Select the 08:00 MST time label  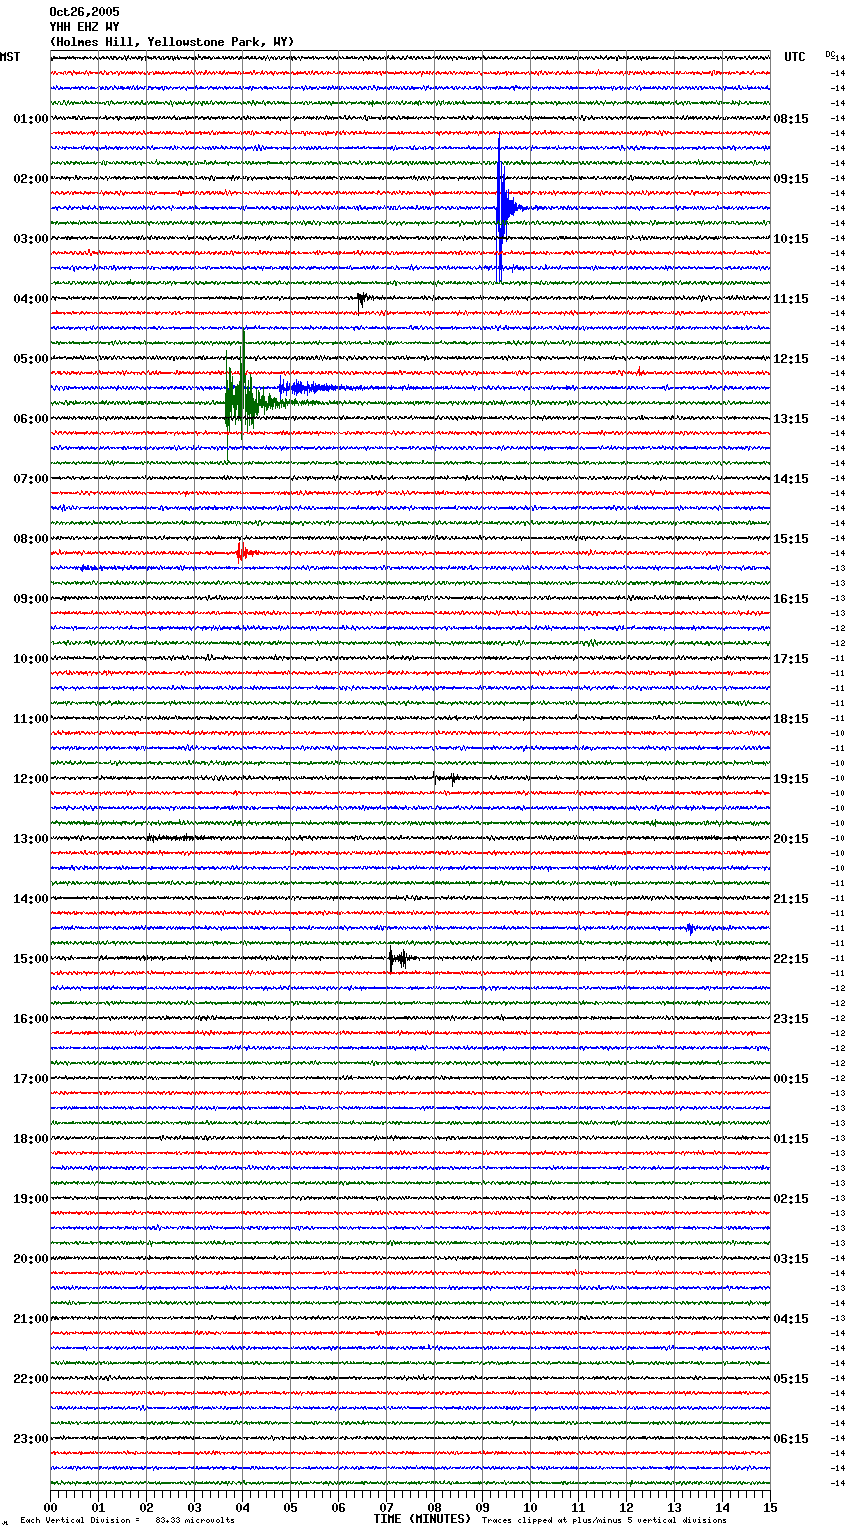coord(30,539)
